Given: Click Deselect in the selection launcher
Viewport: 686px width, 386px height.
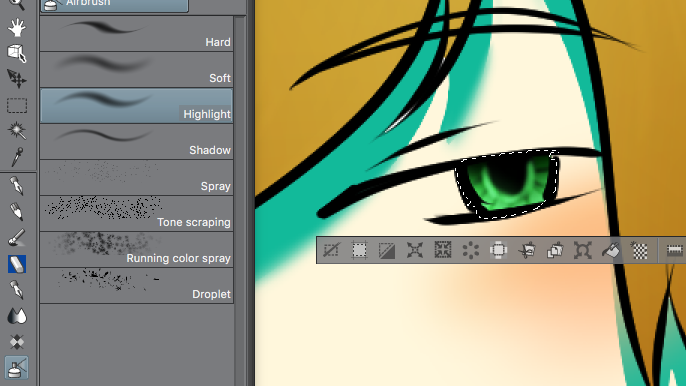Looking at the screenshot, I should [x=331, y=250].
